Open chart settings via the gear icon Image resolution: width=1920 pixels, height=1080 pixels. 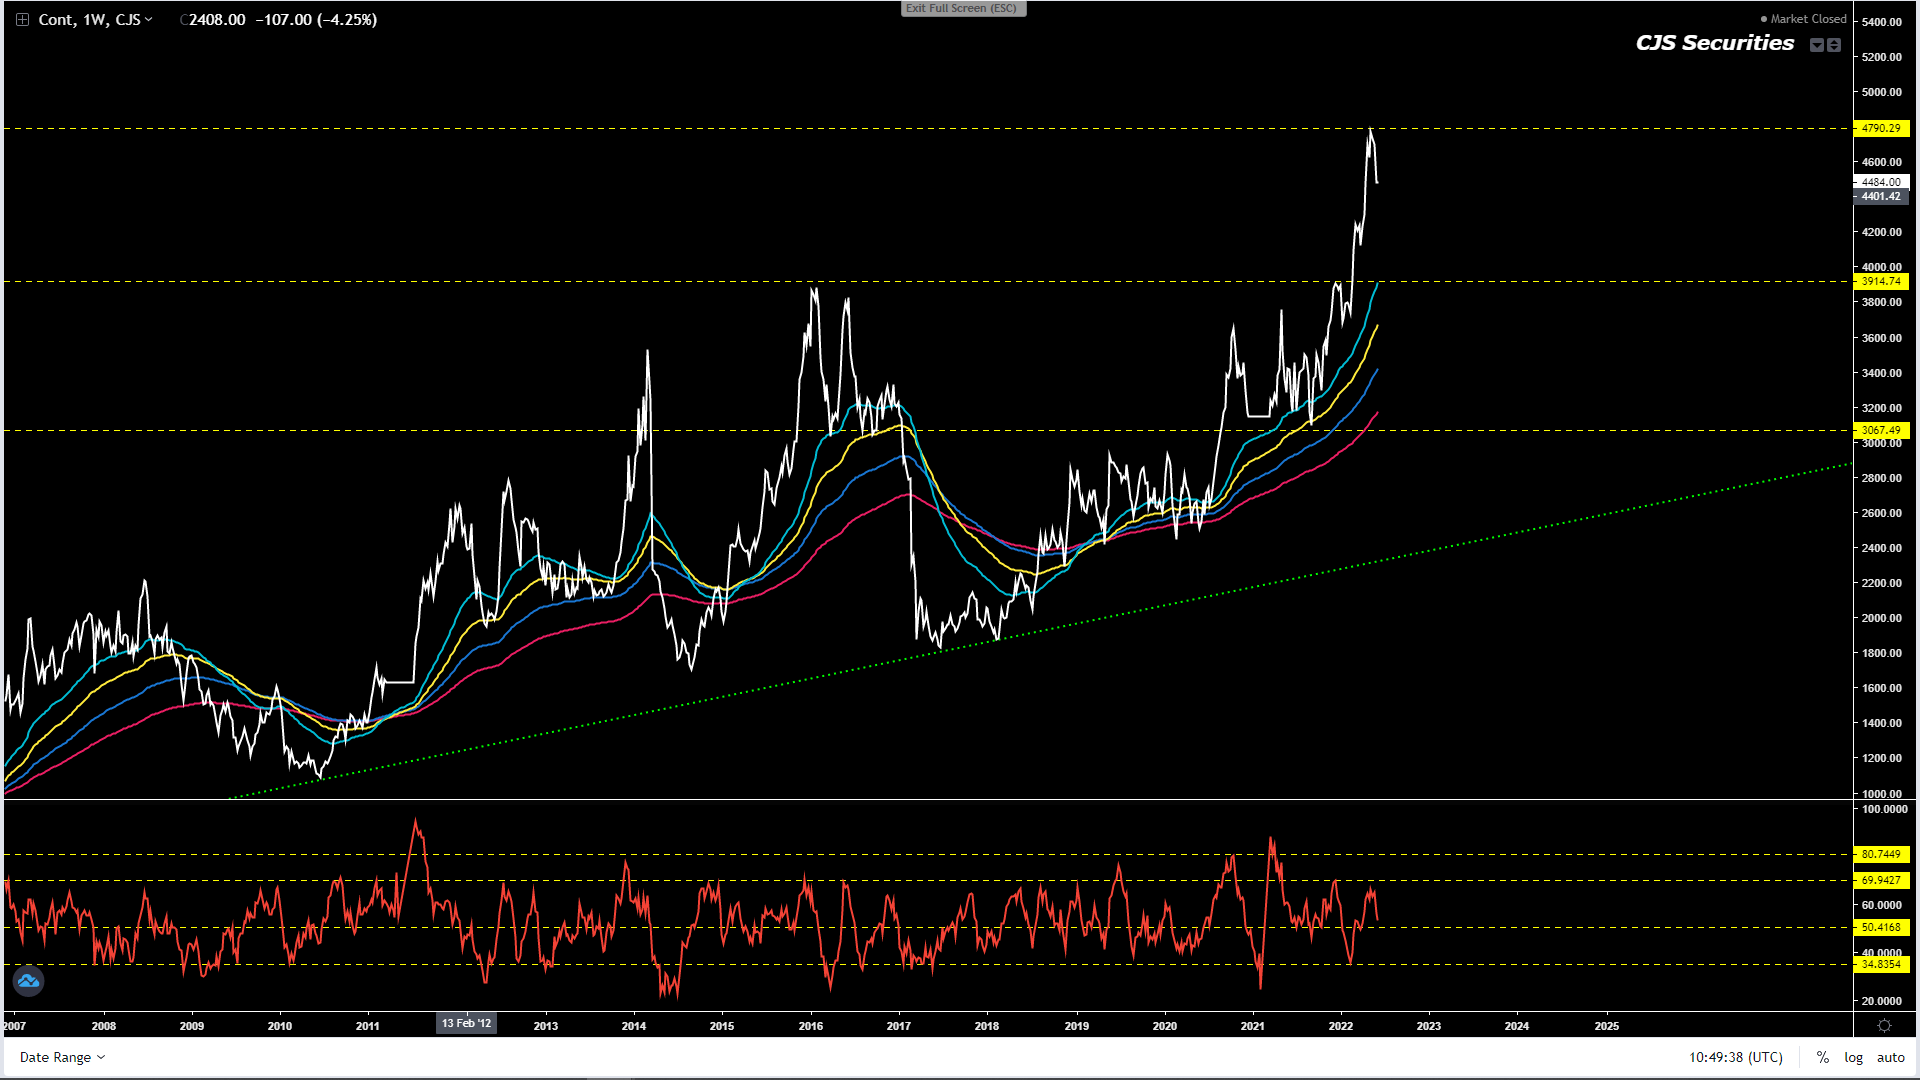coord(1884,1026)
